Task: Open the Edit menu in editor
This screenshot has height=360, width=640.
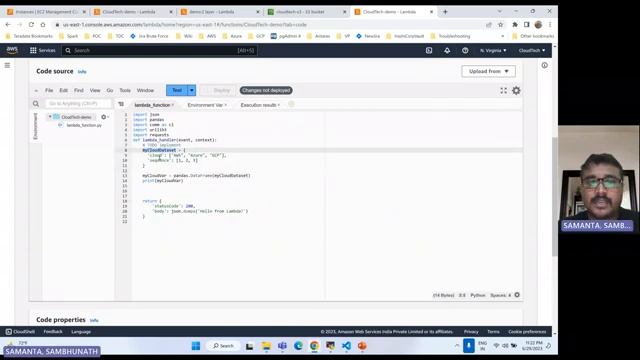Action: [64, 90]
